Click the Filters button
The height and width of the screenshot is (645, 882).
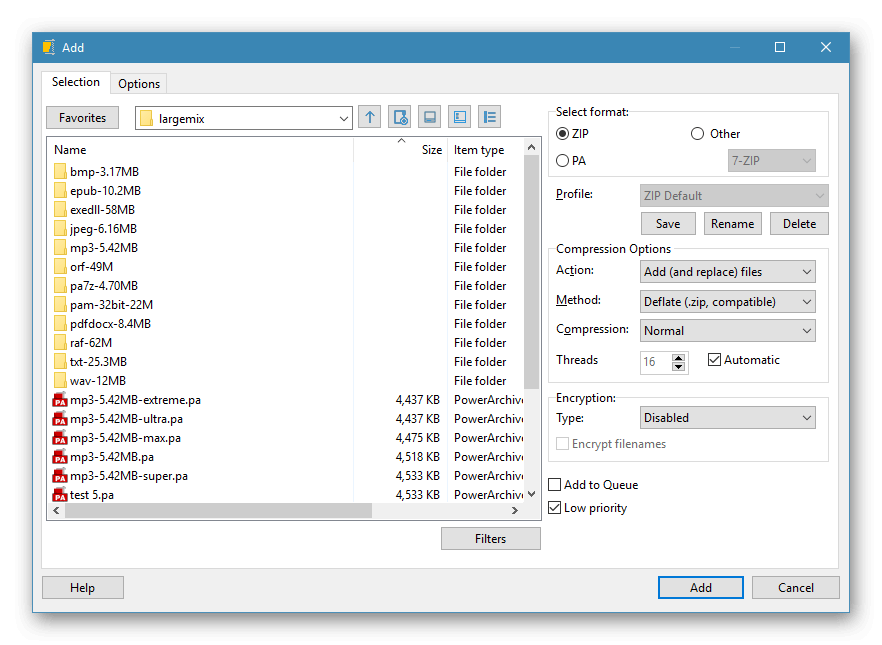(x=490, y=539)
